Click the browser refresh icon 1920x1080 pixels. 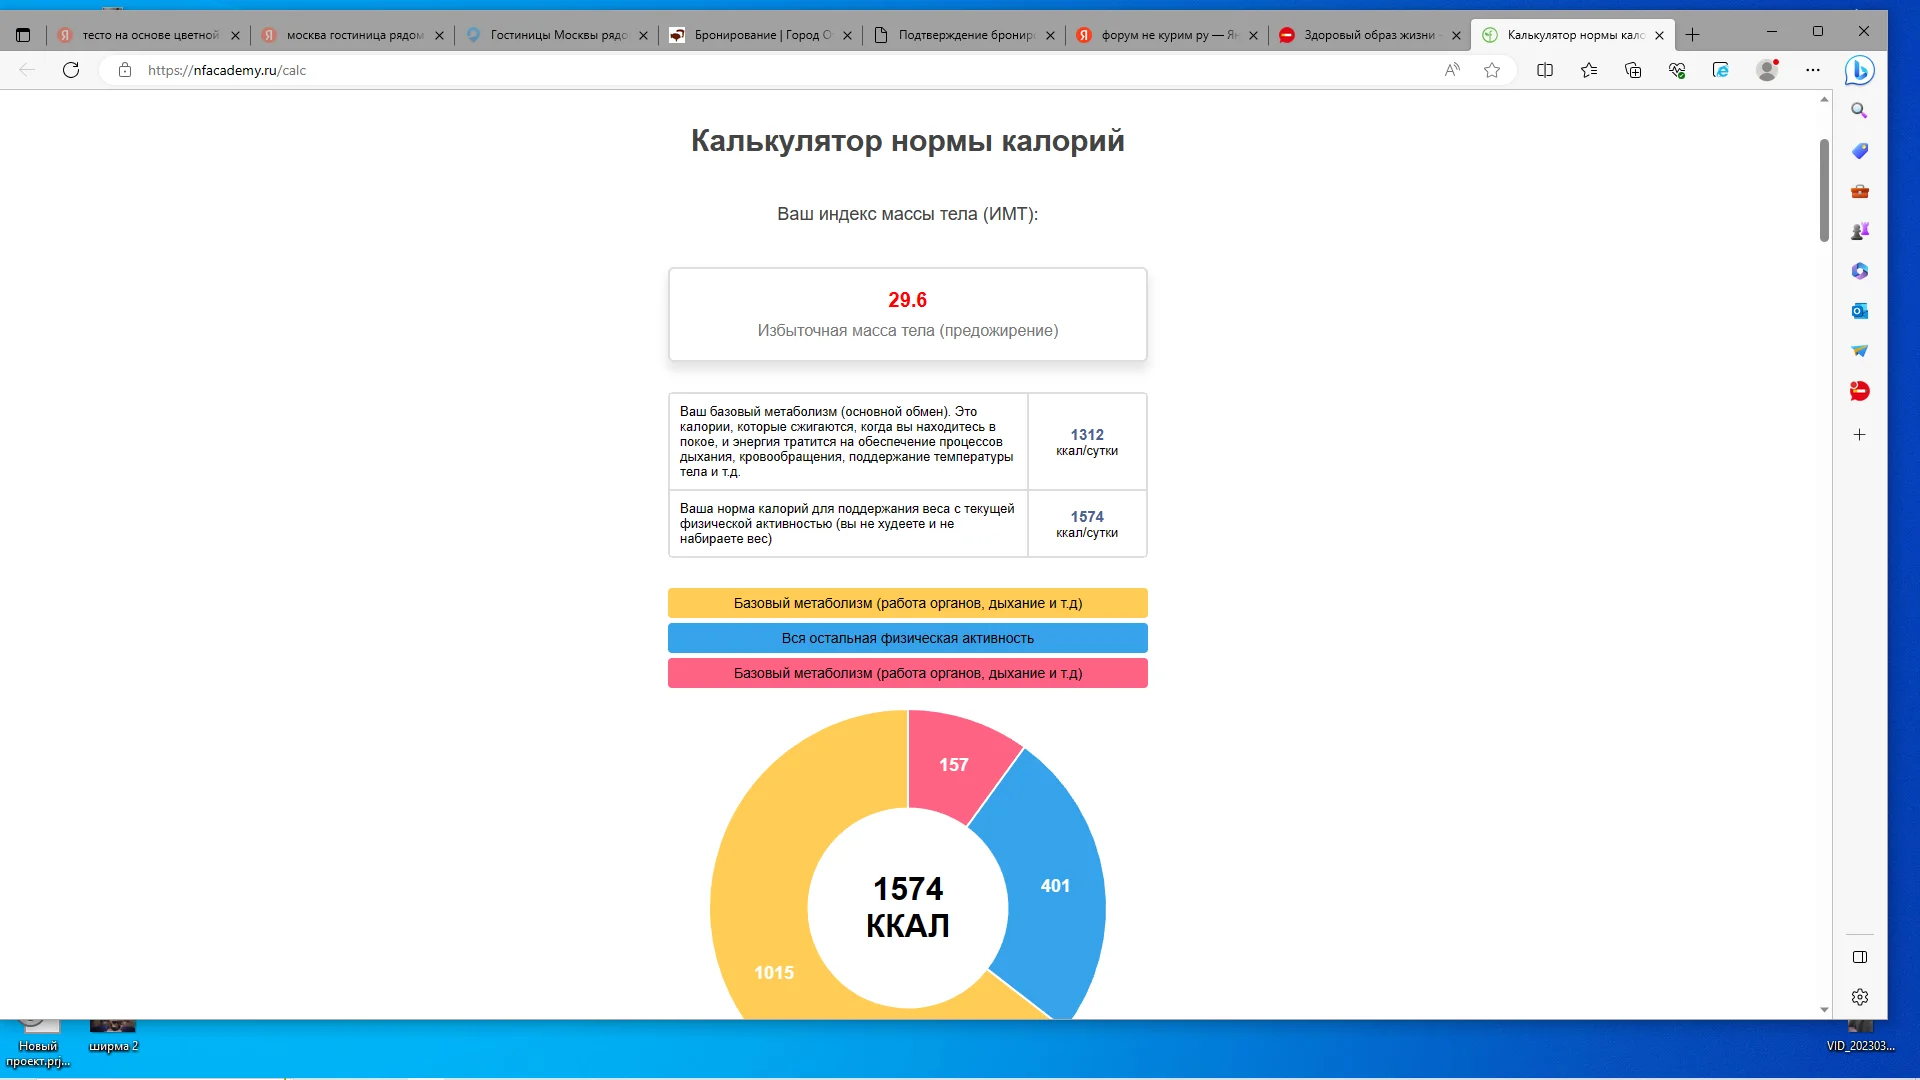71,70
